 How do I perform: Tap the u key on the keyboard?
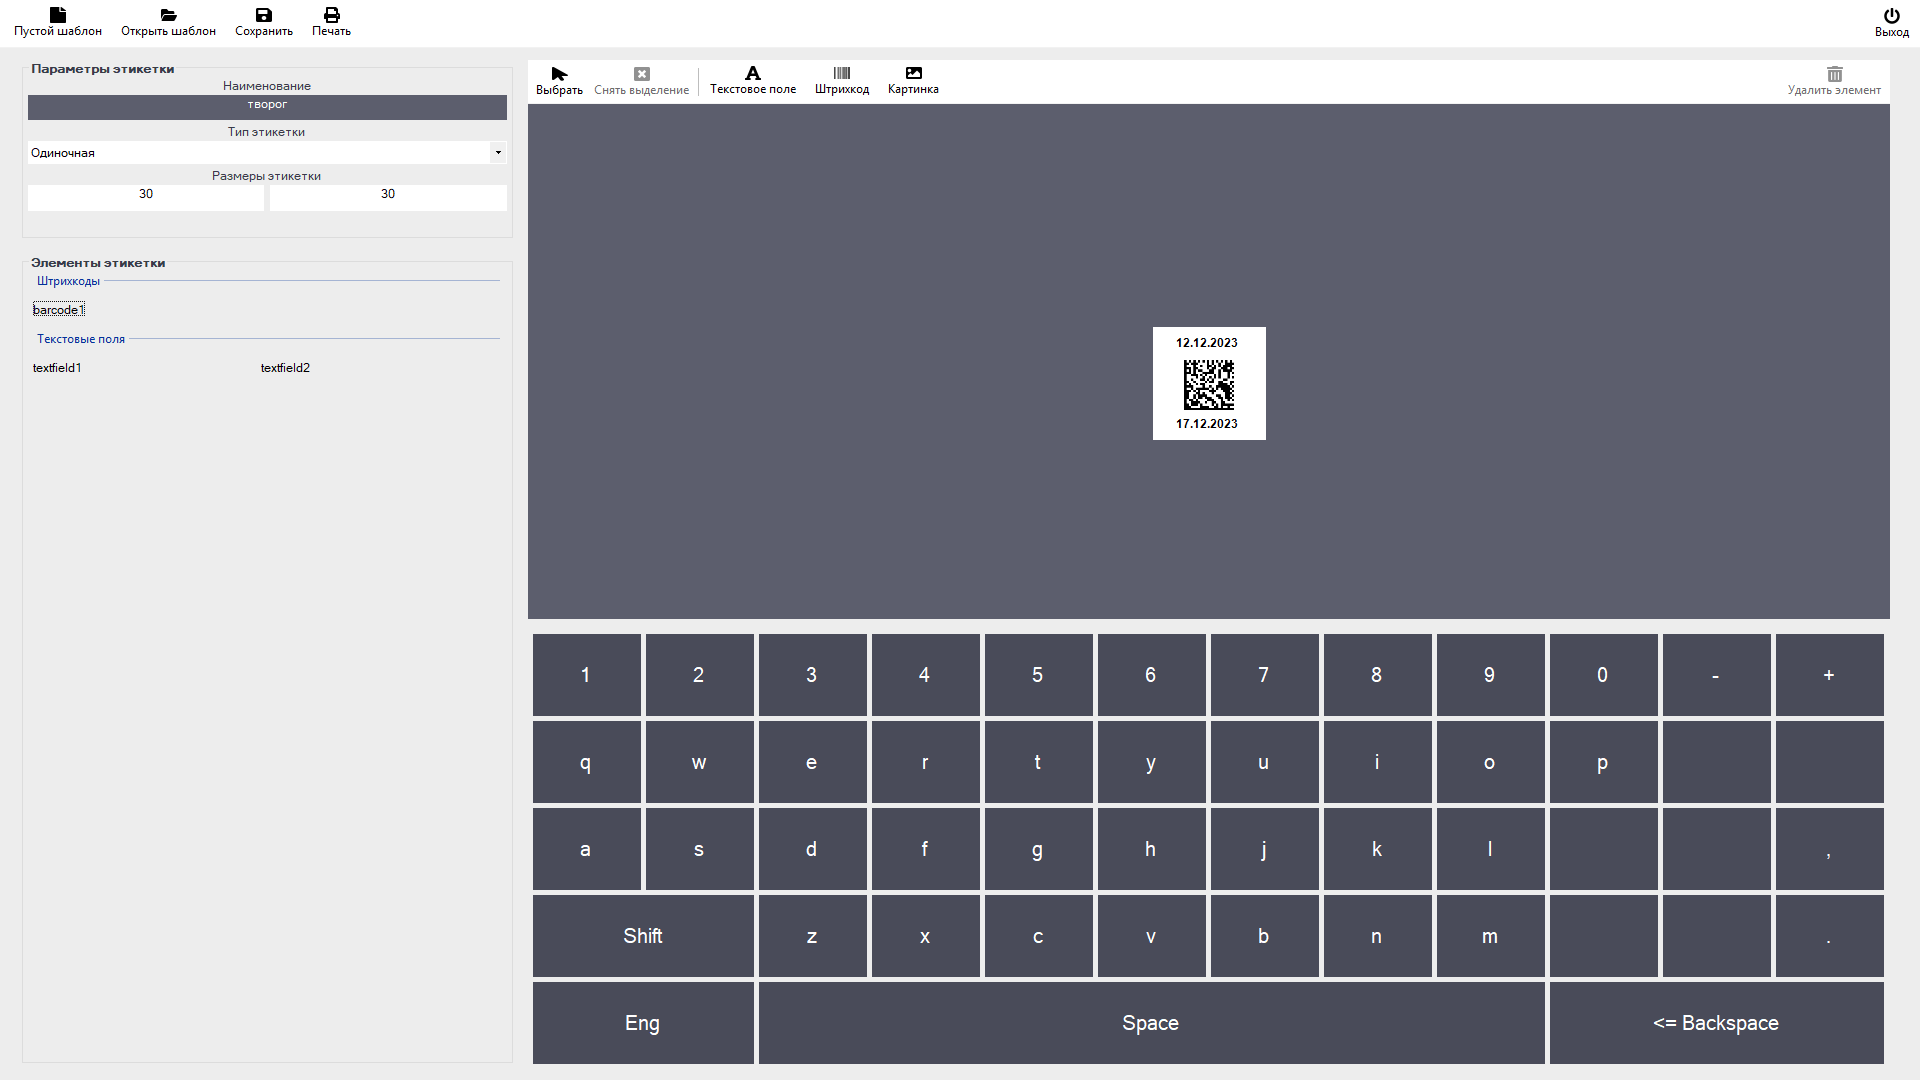point(1265,762)
